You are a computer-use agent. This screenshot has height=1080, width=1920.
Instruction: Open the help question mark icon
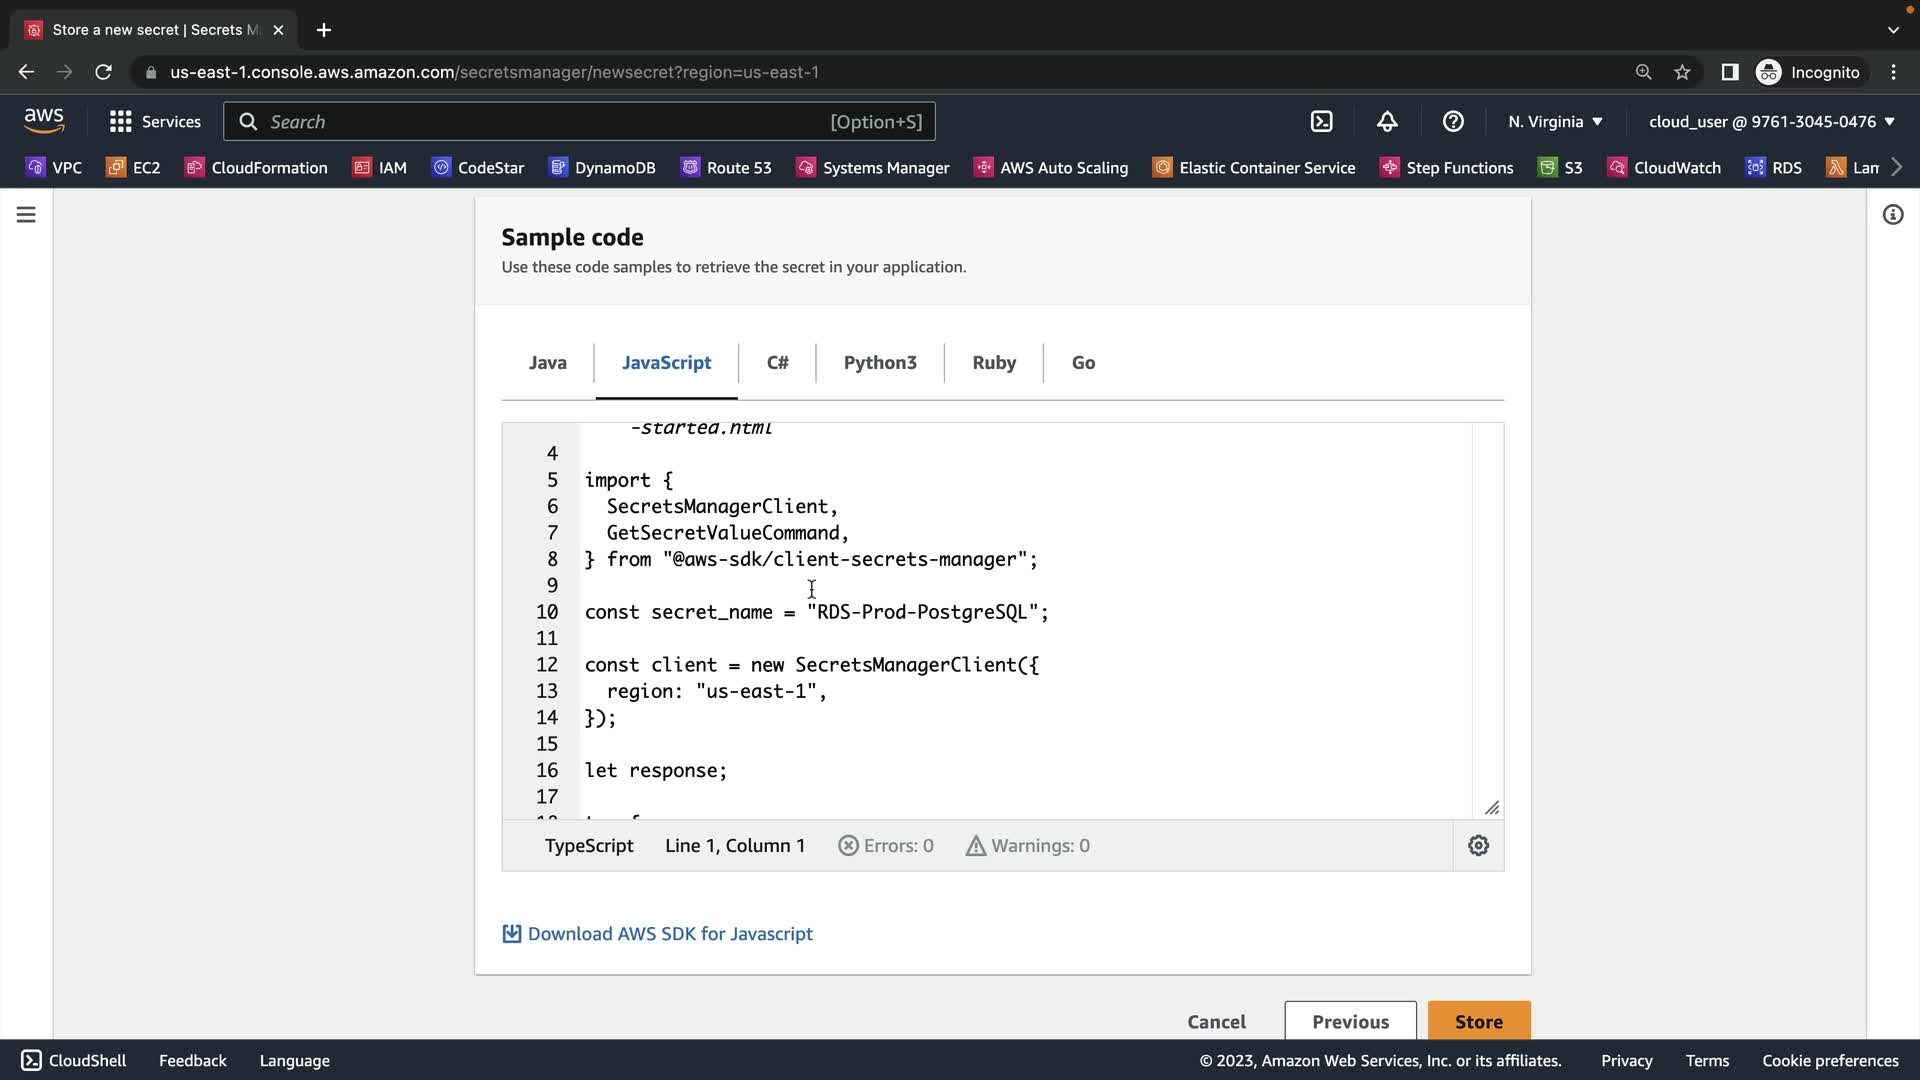coord(1453,121)
